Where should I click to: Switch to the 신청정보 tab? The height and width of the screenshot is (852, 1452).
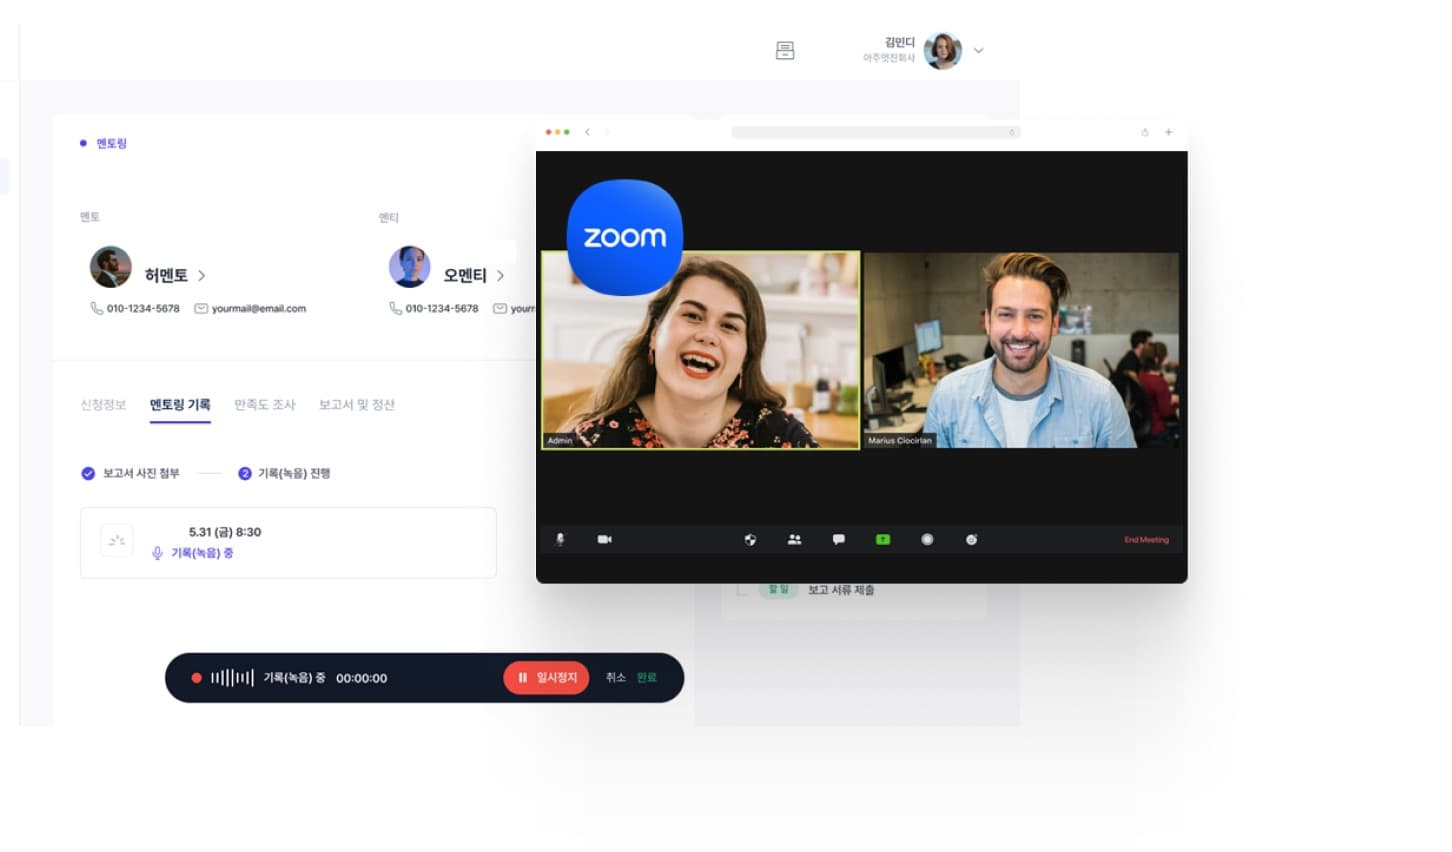(x=103, y=404)
